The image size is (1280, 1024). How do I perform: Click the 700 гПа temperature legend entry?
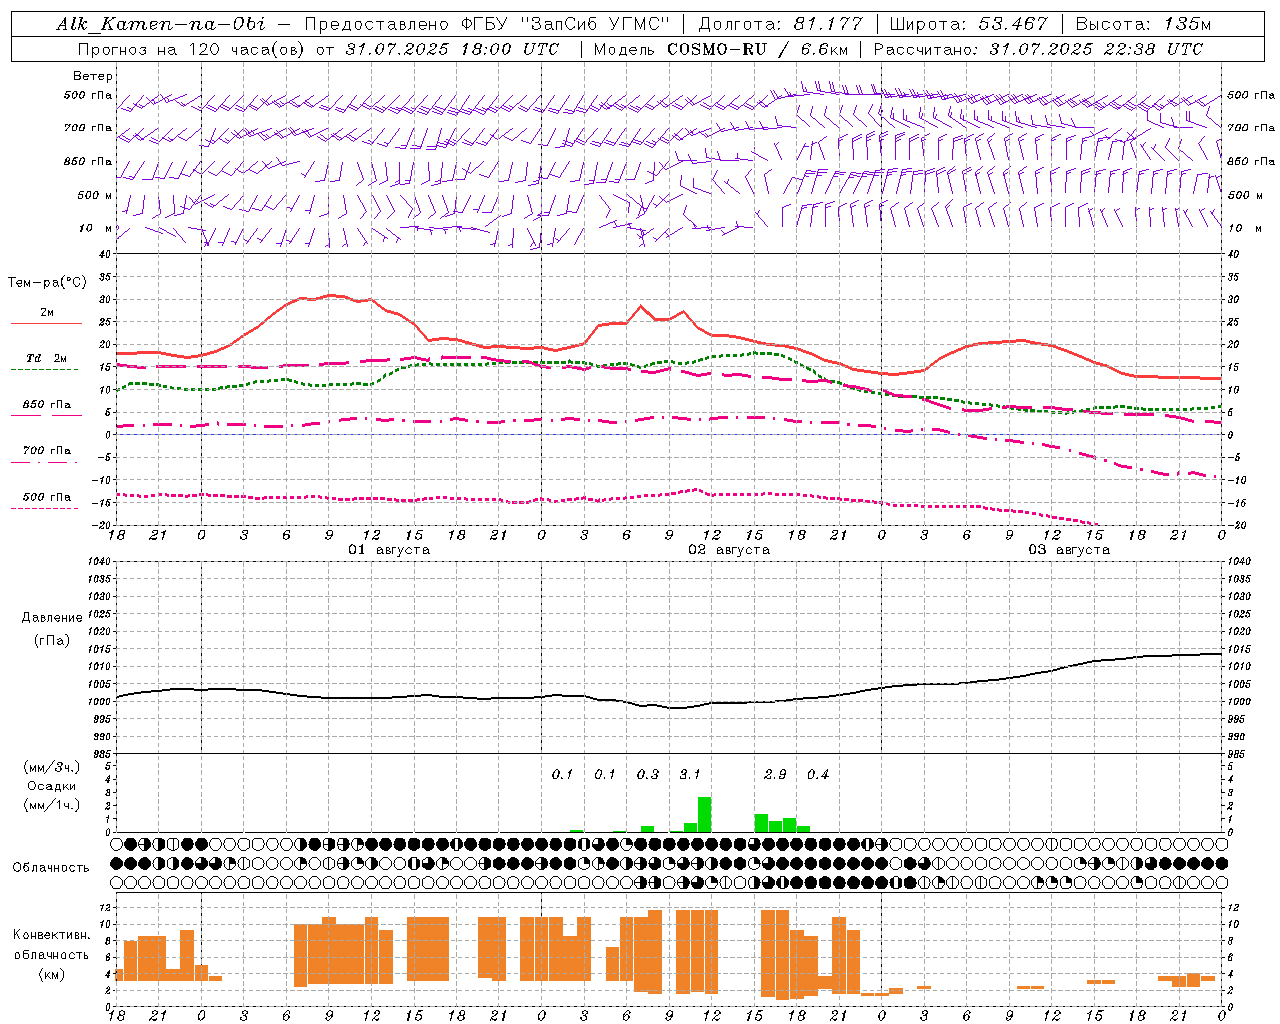click(47, 451)
